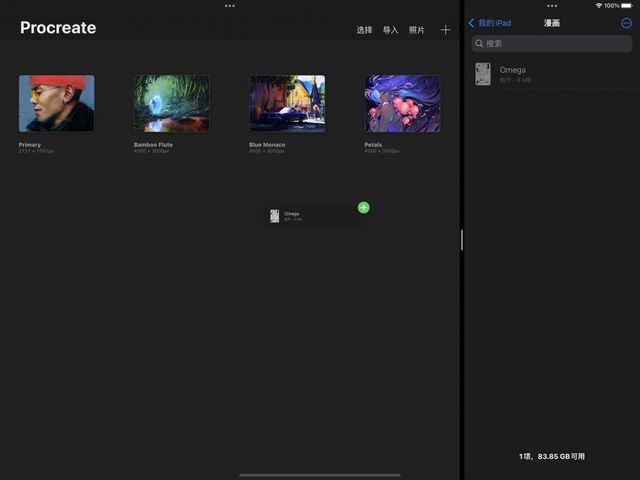Click the 83.85 GB 可用 storage status text
The image size is (640, 480).
(561, 456)
